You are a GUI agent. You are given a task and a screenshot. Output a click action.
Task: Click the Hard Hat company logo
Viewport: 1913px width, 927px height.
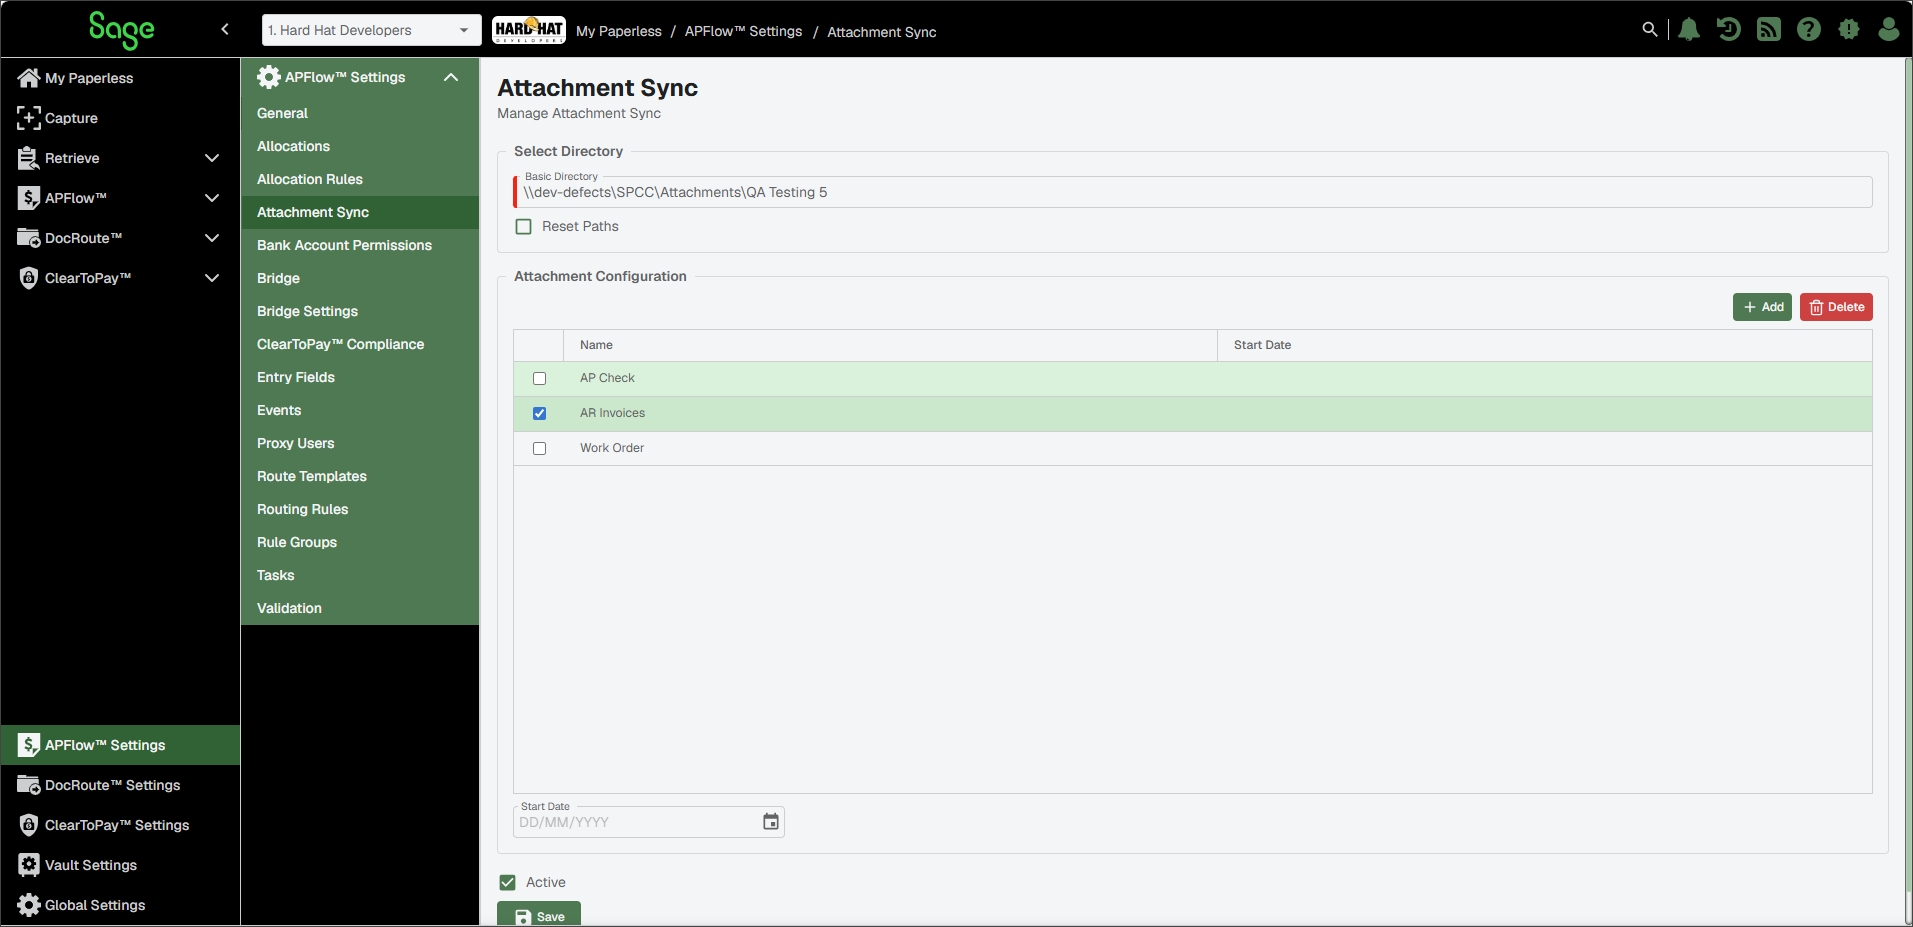pos(529,30)
